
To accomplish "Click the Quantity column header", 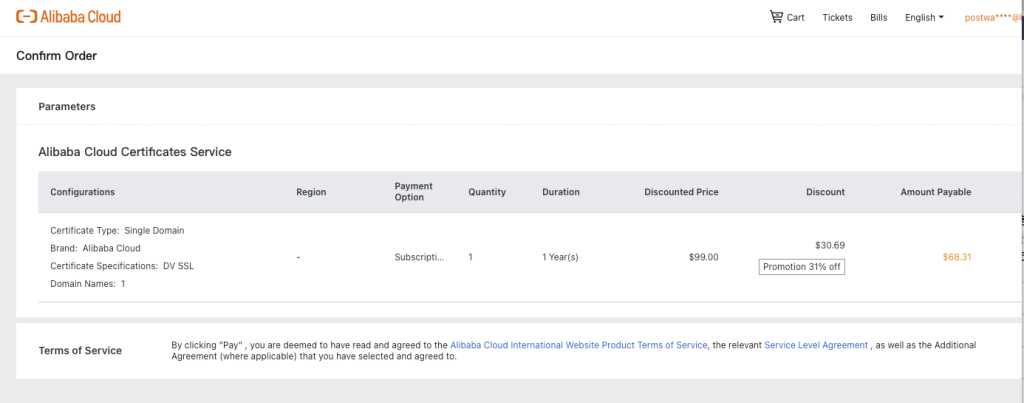I will click(x=487, y=192).
